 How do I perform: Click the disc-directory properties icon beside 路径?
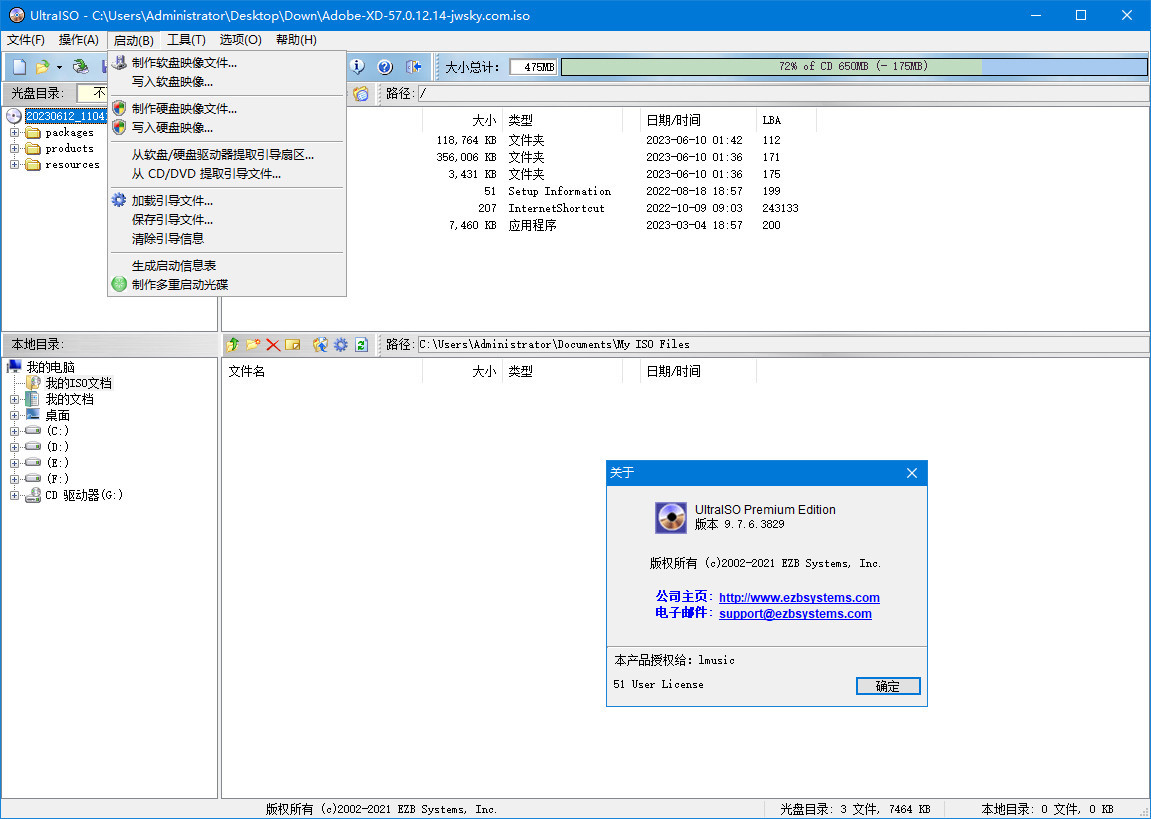coord(360,93)
